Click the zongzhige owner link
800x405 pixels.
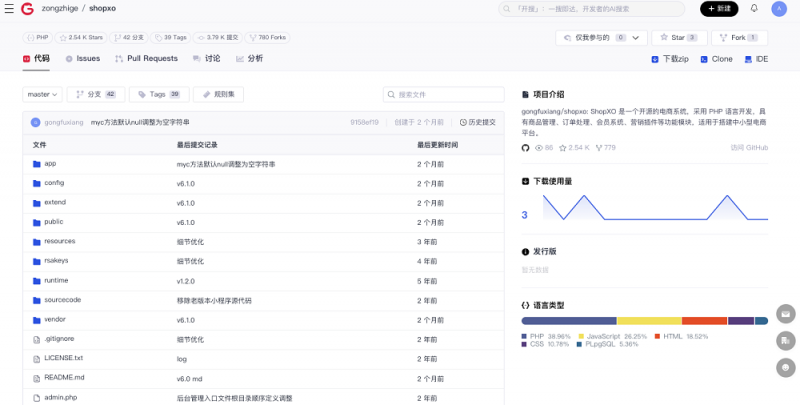tap(60, 9)
